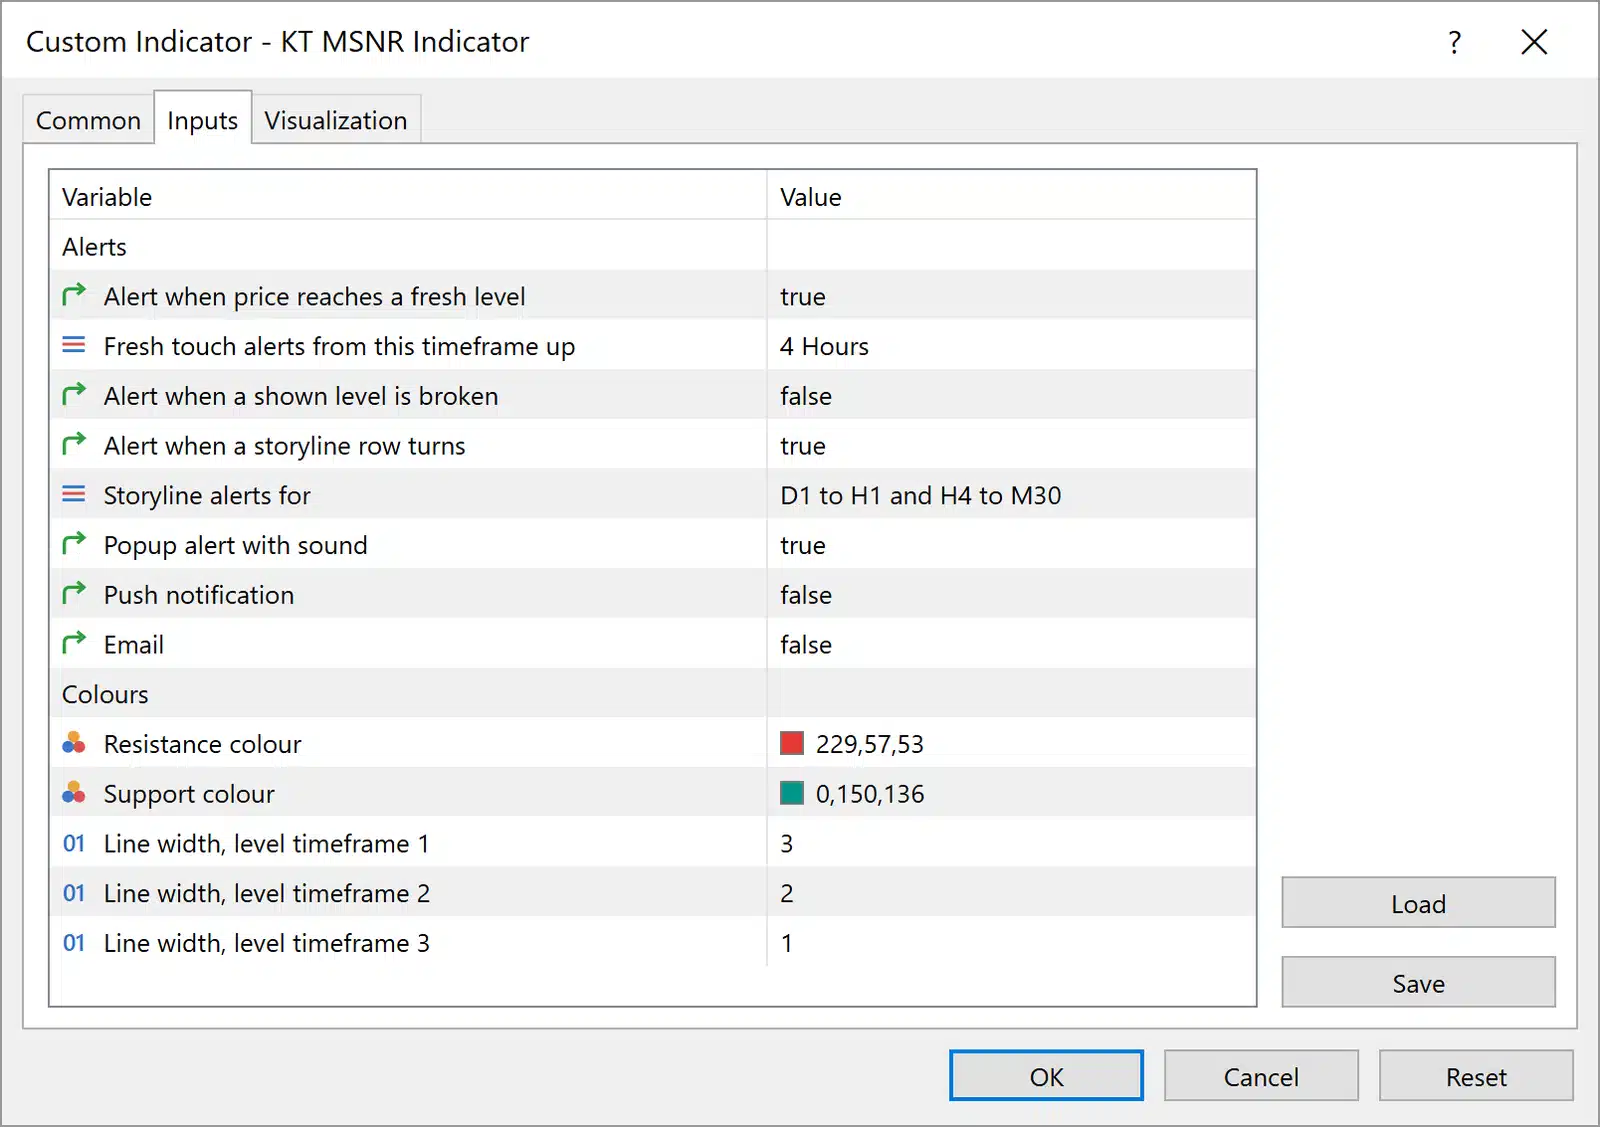Image resolution: width=1600 pixels, height=1127 pixels.
Task: Edit the value 1 for timeframe 3 line width
Action: 1011,943
